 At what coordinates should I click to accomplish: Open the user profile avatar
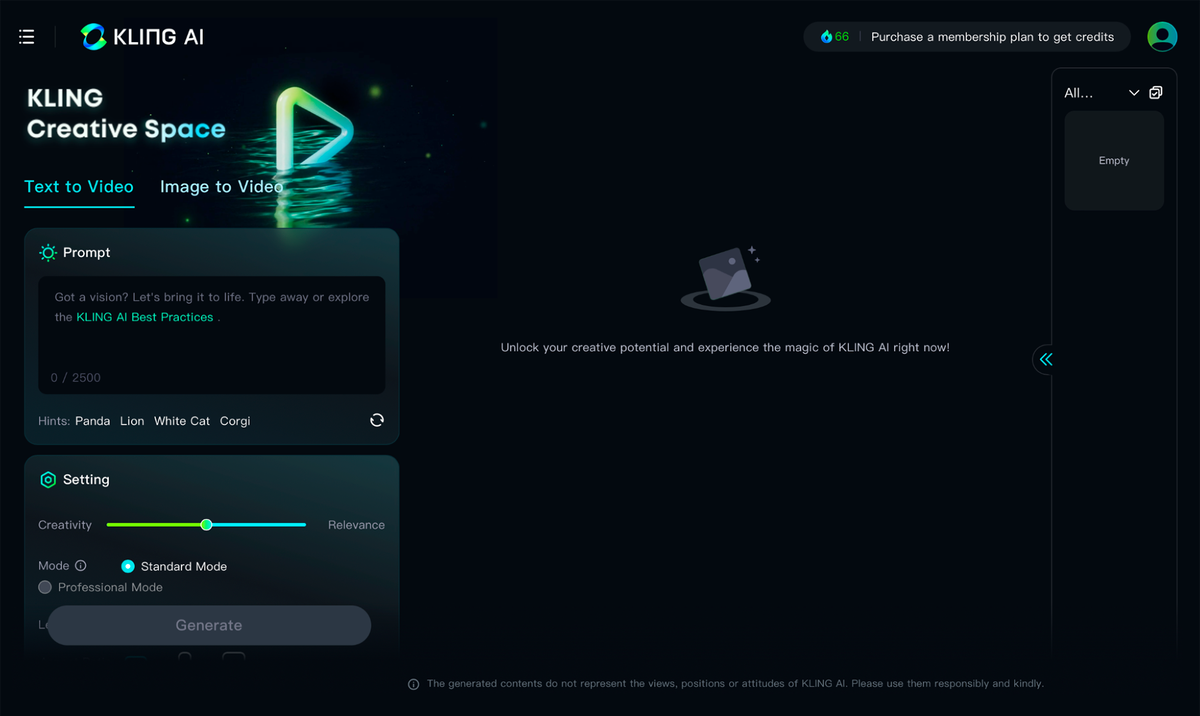pos(1162,37)
